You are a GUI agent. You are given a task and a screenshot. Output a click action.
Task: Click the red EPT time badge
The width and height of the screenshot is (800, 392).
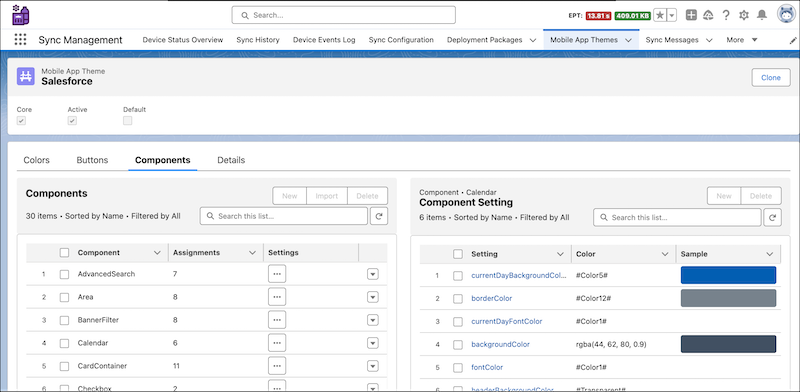point(598,16)
